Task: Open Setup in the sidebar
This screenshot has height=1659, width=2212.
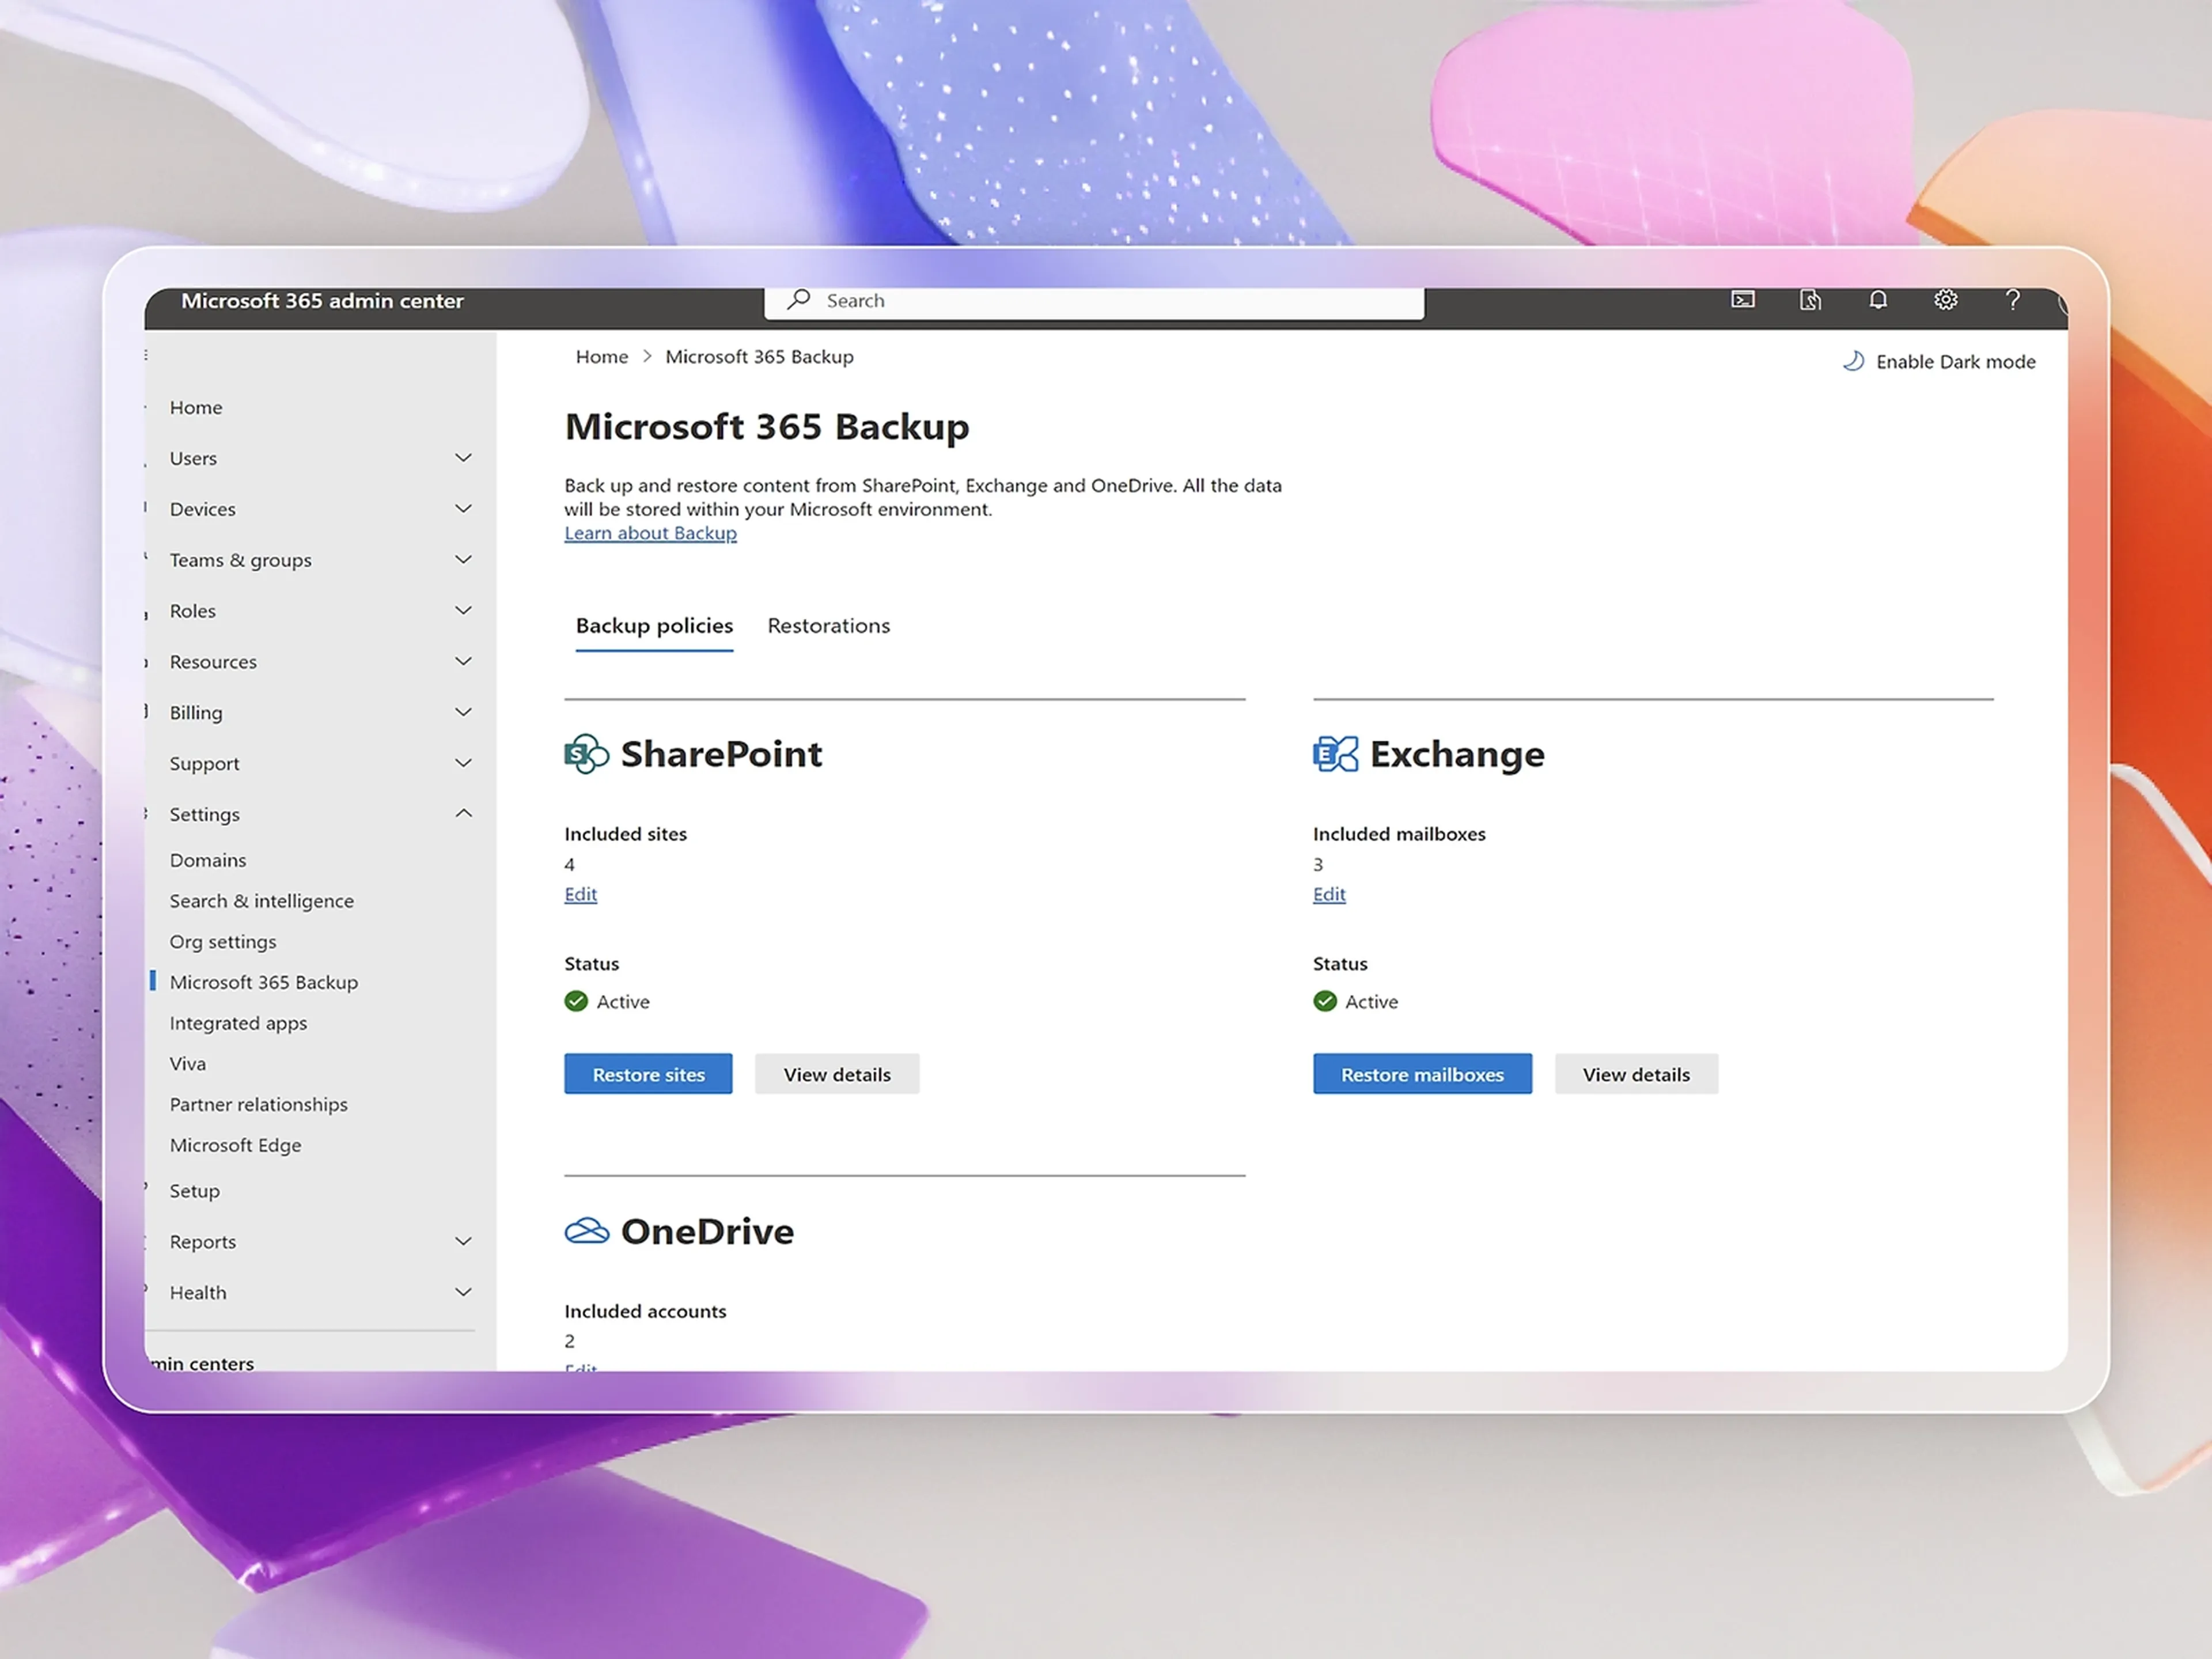Action: click(194, 1191)
